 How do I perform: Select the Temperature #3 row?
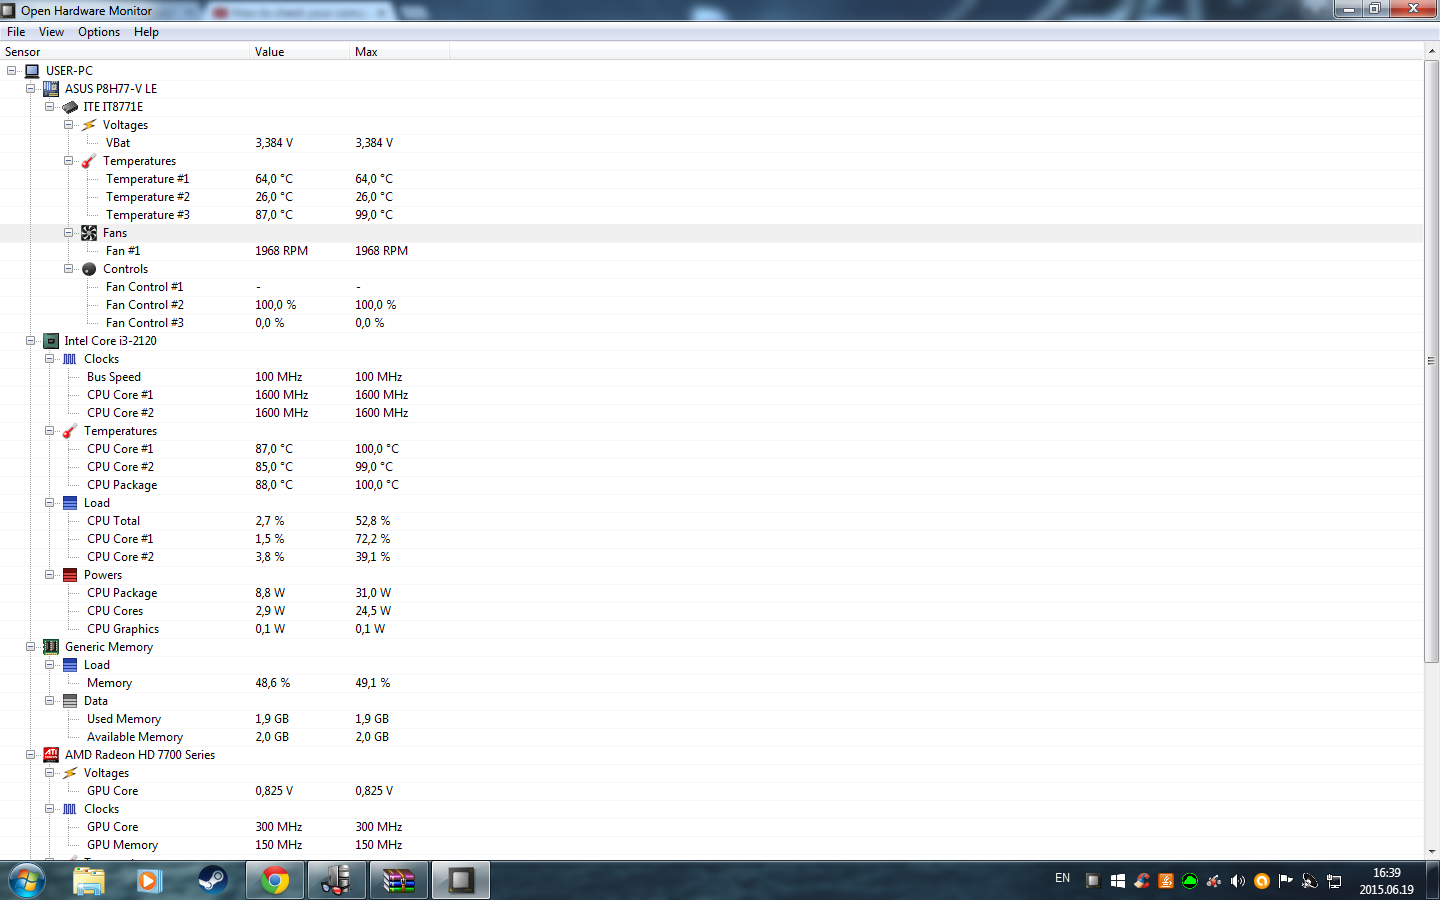coord(711,215)
